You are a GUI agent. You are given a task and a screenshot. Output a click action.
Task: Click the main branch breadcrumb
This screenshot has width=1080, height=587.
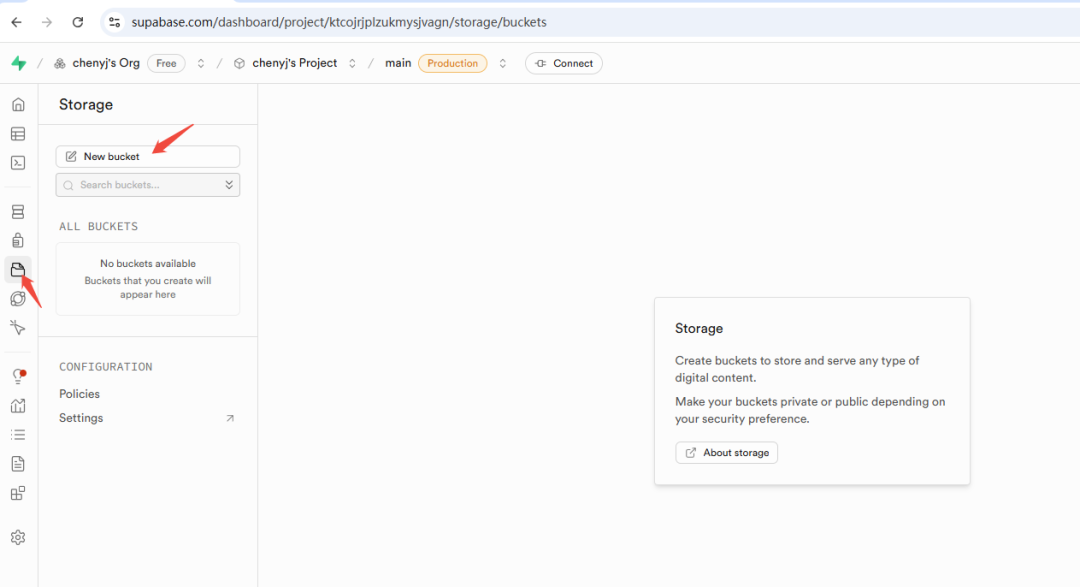click(398, 63)
